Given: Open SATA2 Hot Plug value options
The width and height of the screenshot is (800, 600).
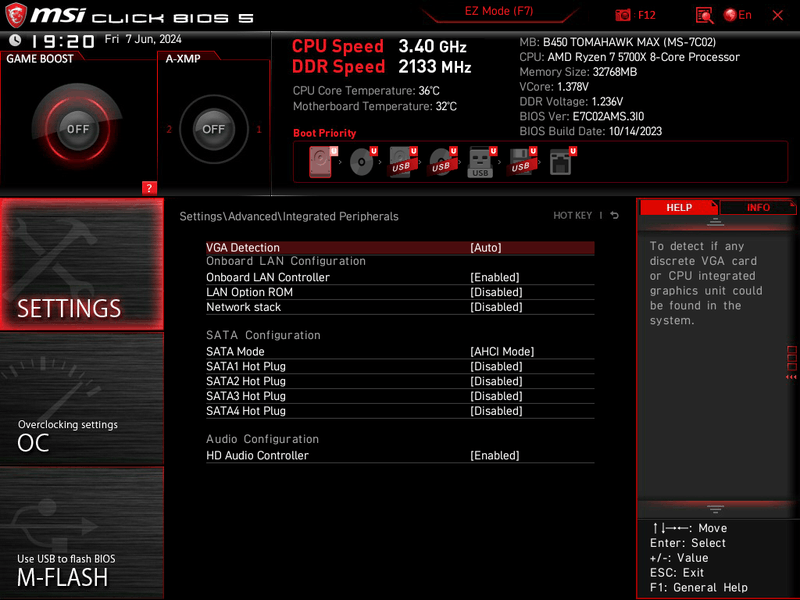Looking at the screenshot, I should (x=496, y=381).
